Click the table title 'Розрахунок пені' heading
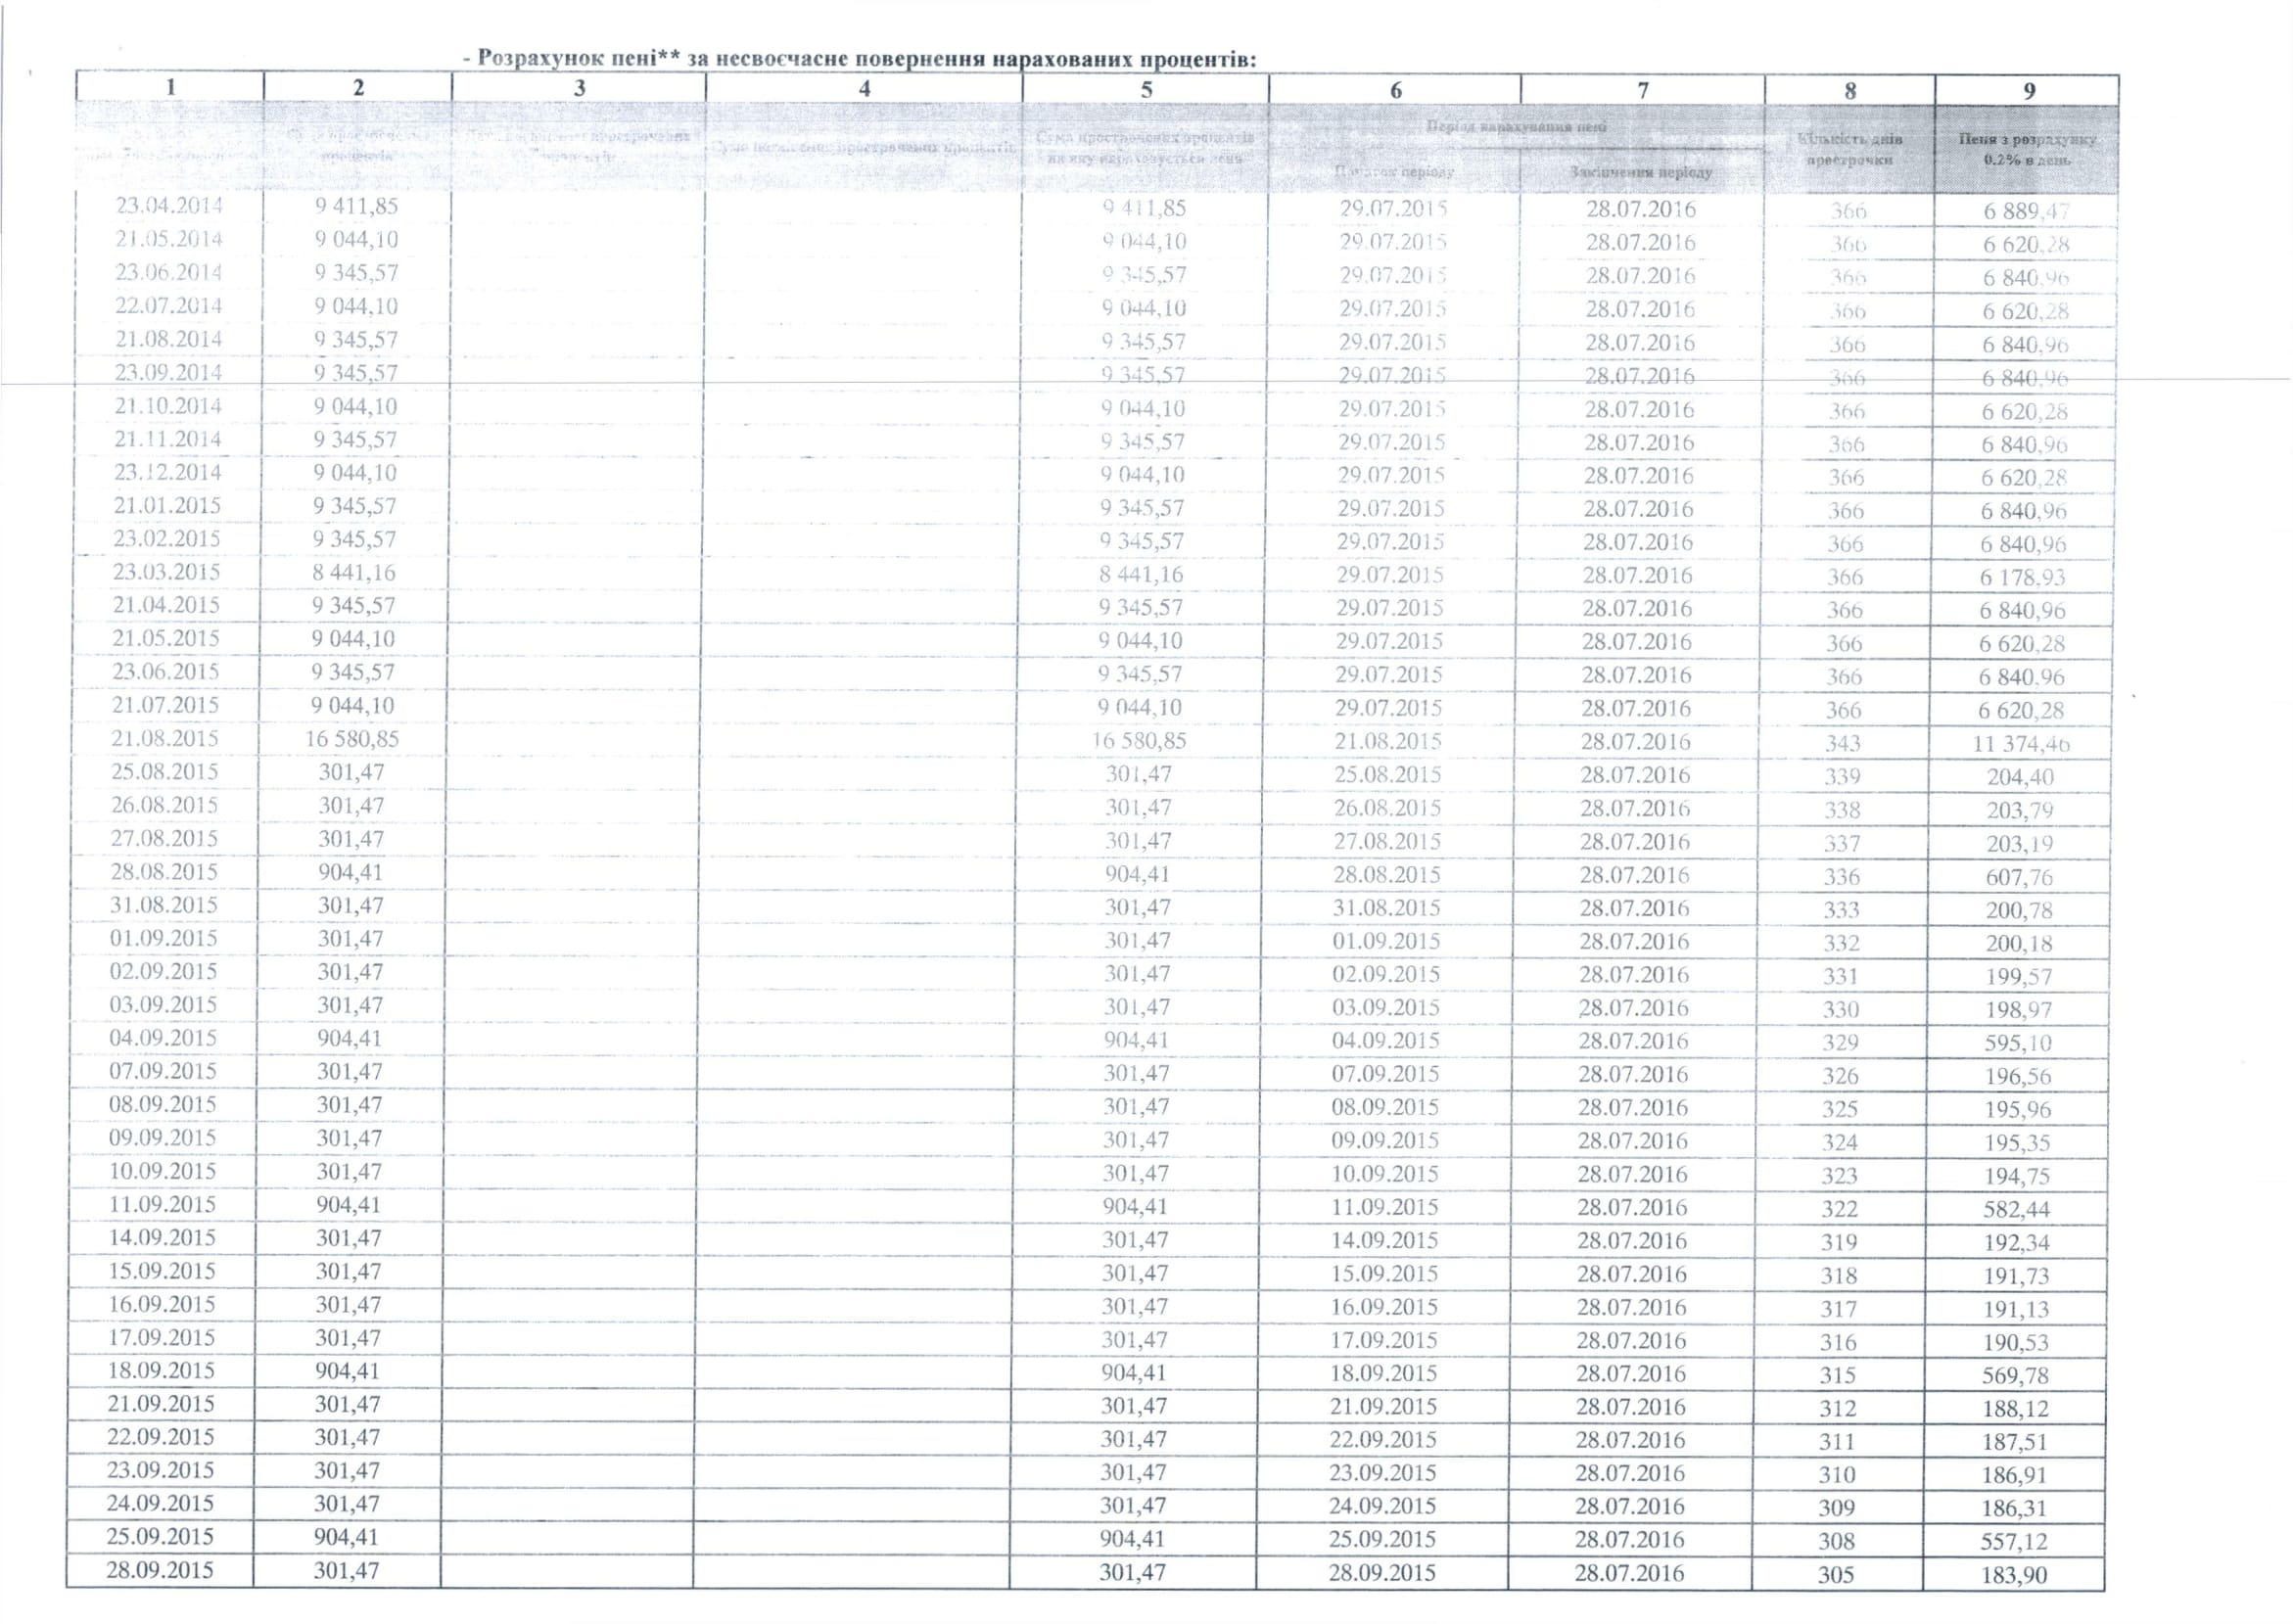The height and width of the screenshot is (1624, 2293). 858,58
